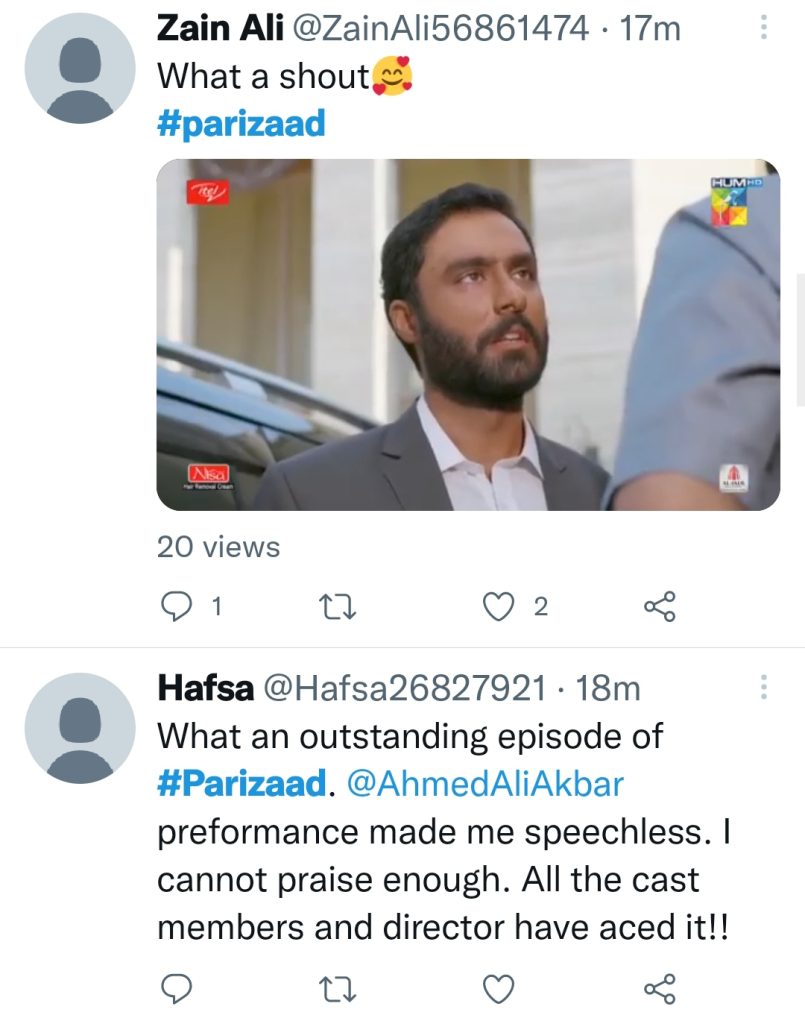Play the Parizaad video clip
Viewport: 805px width, 1024px height.
pos(465,333)
